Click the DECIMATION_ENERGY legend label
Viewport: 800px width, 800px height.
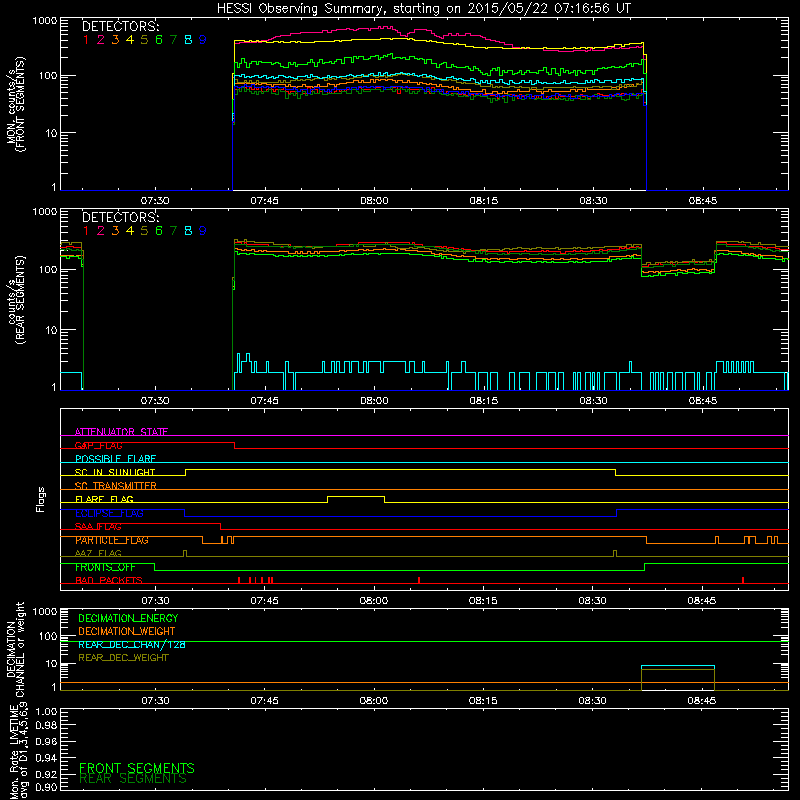pos(128,618)
